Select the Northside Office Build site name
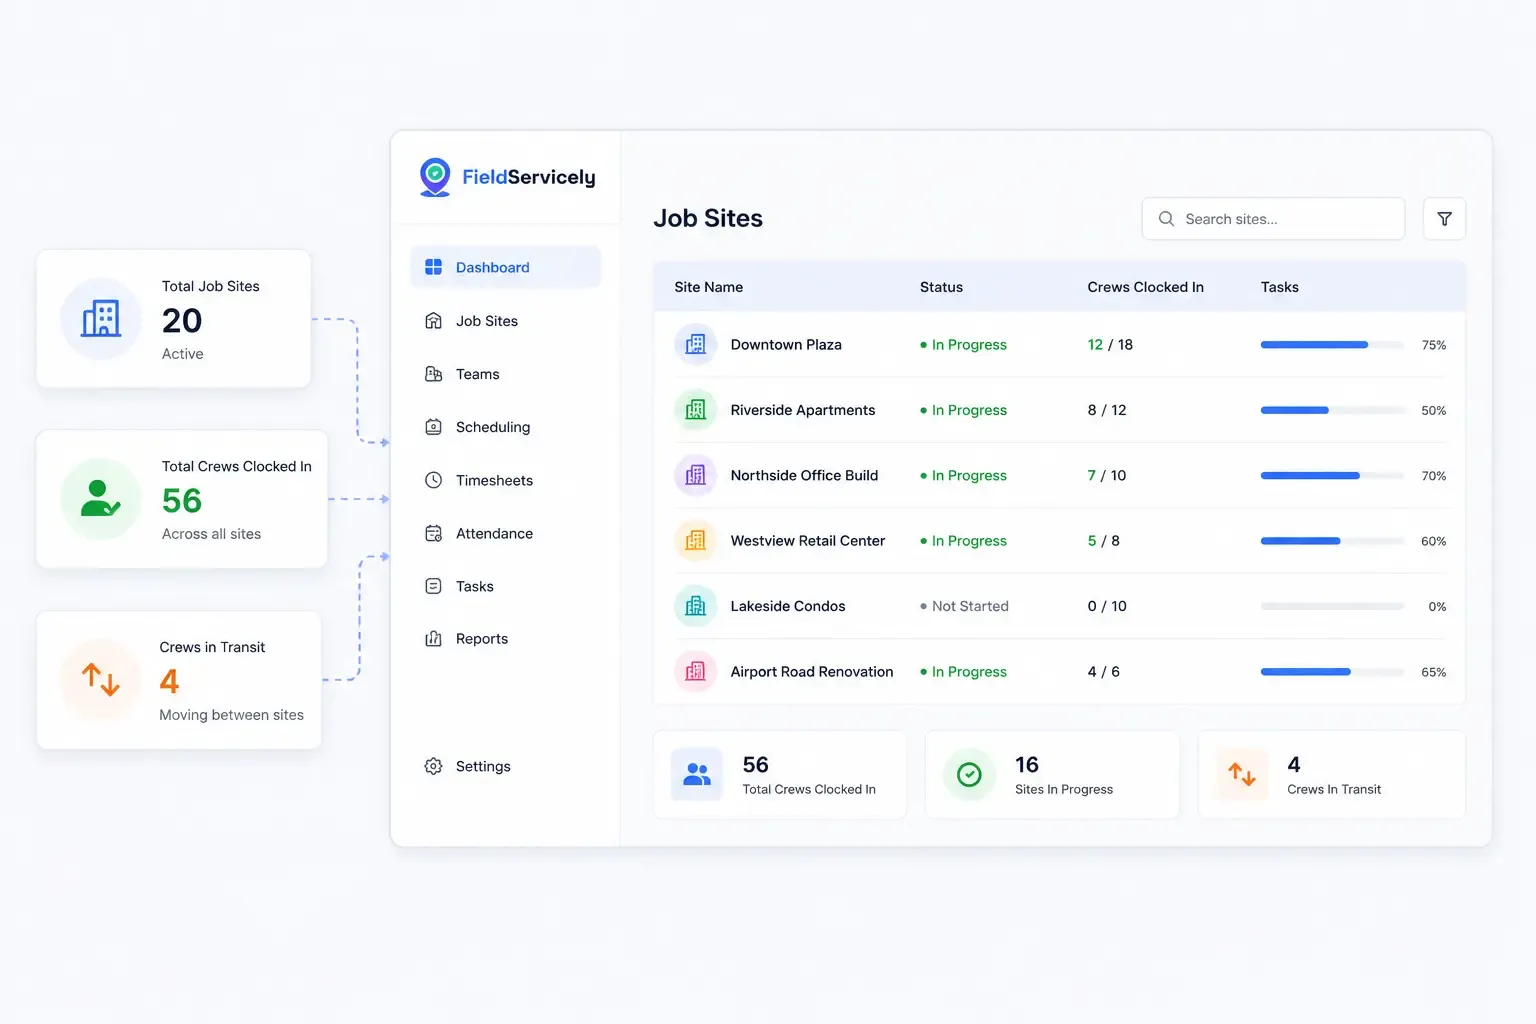 804,475
